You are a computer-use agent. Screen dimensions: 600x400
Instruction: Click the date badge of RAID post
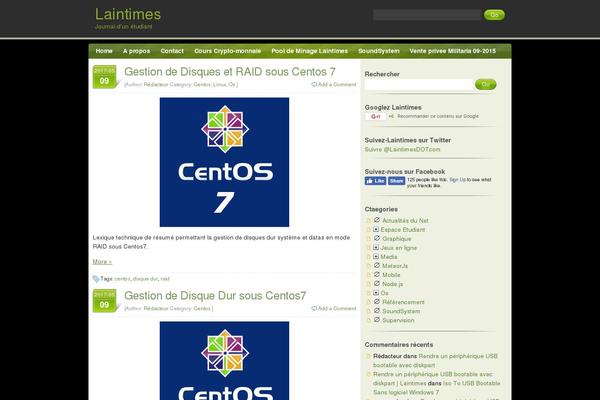pyautogui.click(x=104, y=77)
